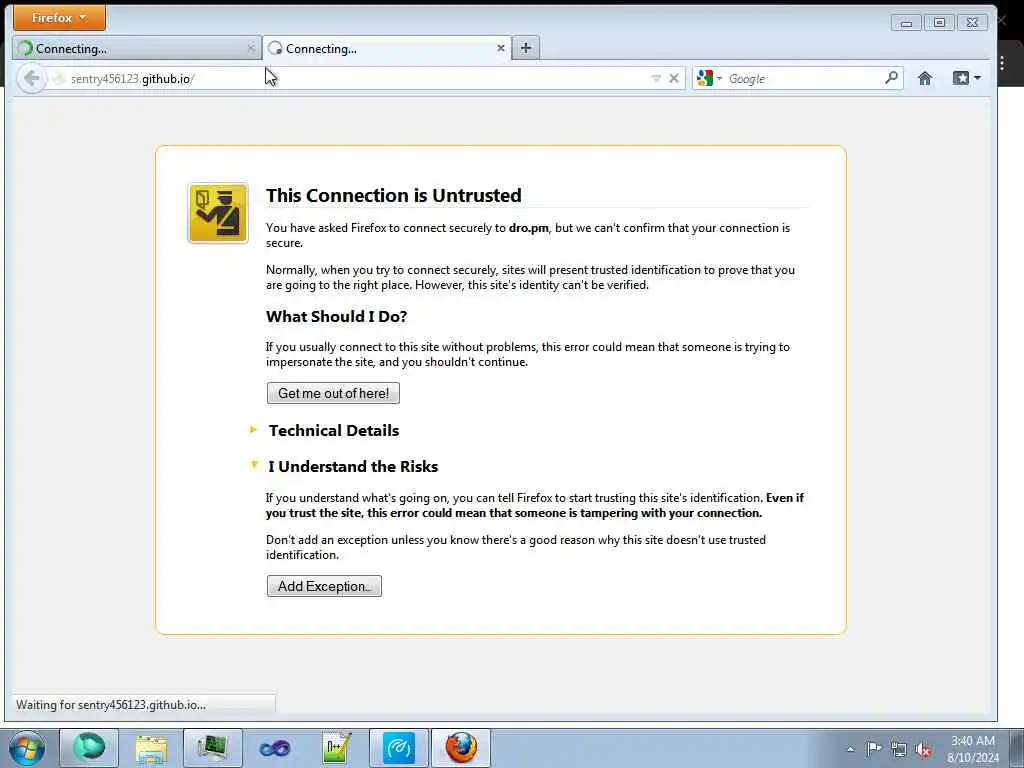This screenshot has height=768, width=1024.
Task: Go to the home page icon
Action: 925,78
